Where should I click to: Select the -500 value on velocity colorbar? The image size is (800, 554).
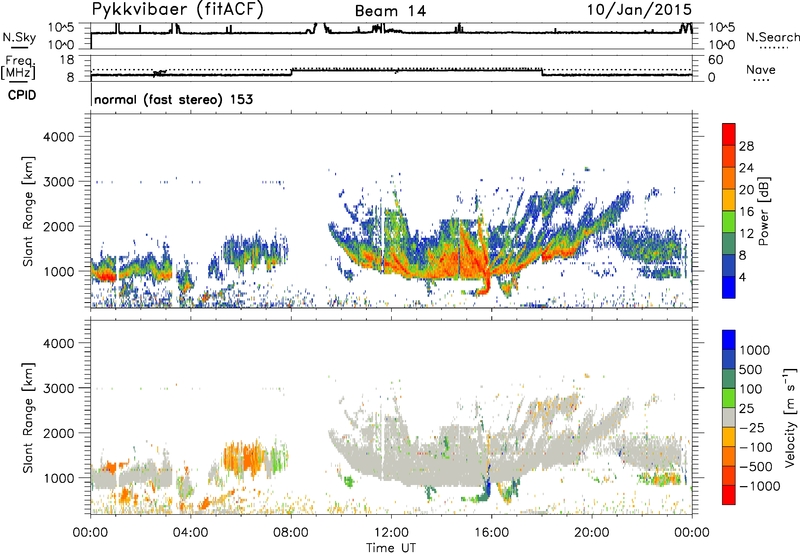pyautogui.click(x=756, y=467)
